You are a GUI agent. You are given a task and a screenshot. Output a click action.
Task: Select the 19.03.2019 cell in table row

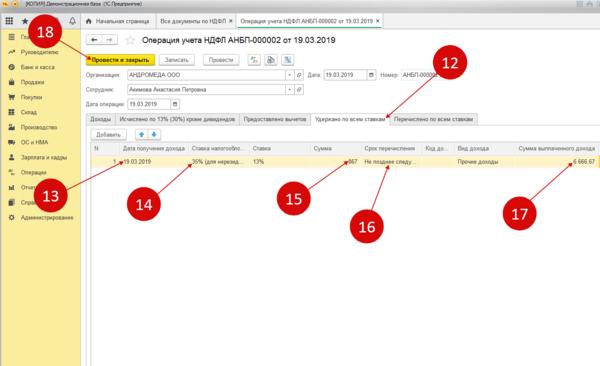[154, 162]
